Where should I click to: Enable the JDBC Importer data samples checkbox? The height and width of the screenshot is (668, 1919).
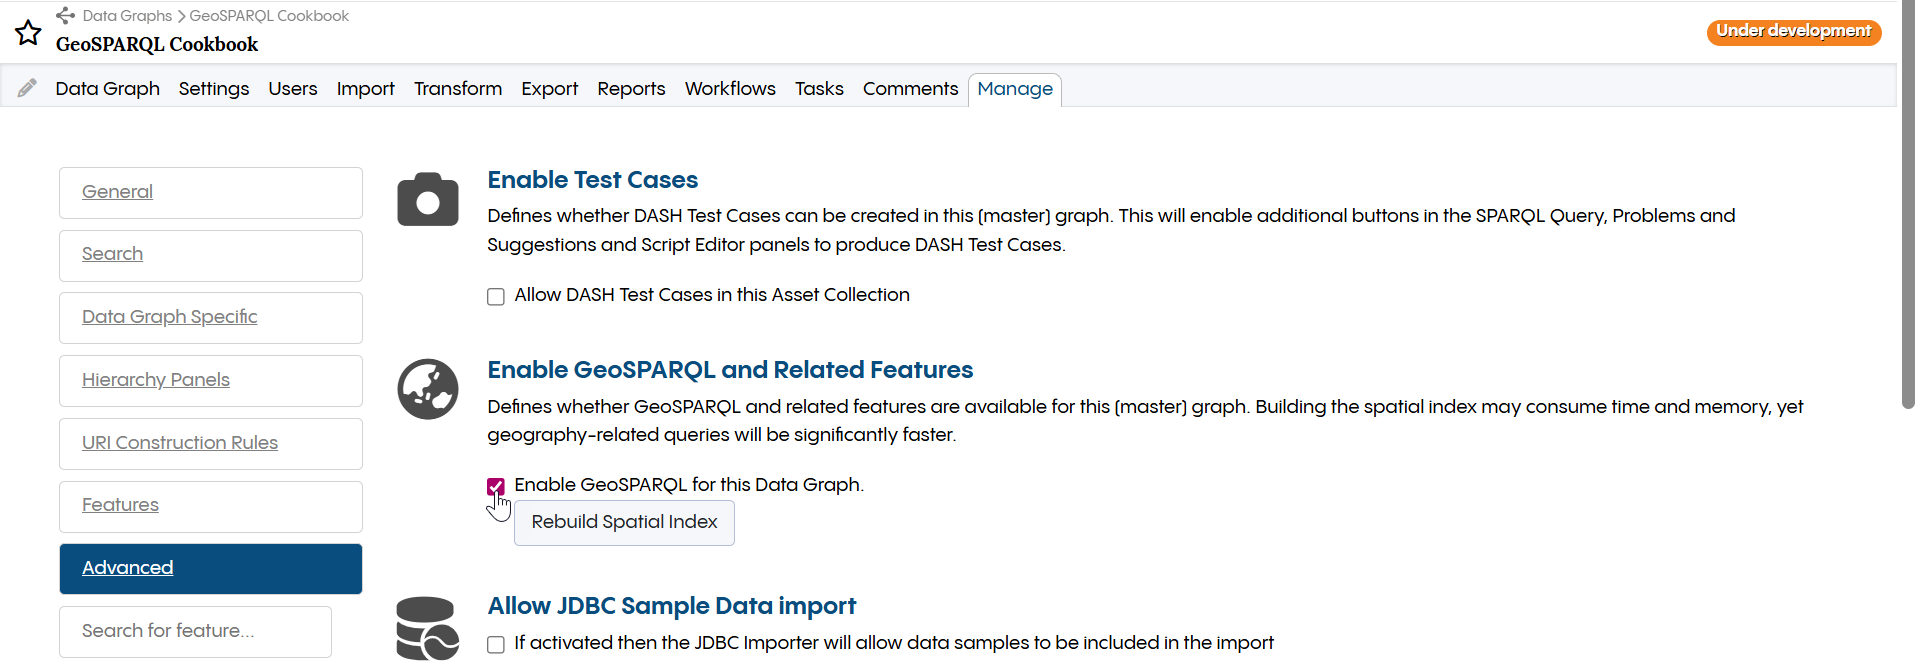[495, 644]
